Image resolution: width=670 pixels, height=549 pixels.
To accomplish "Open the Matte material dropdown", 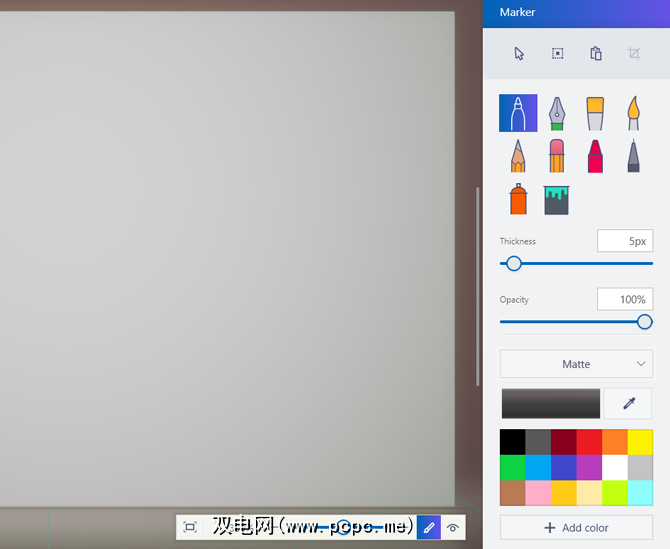I will 576,364.
